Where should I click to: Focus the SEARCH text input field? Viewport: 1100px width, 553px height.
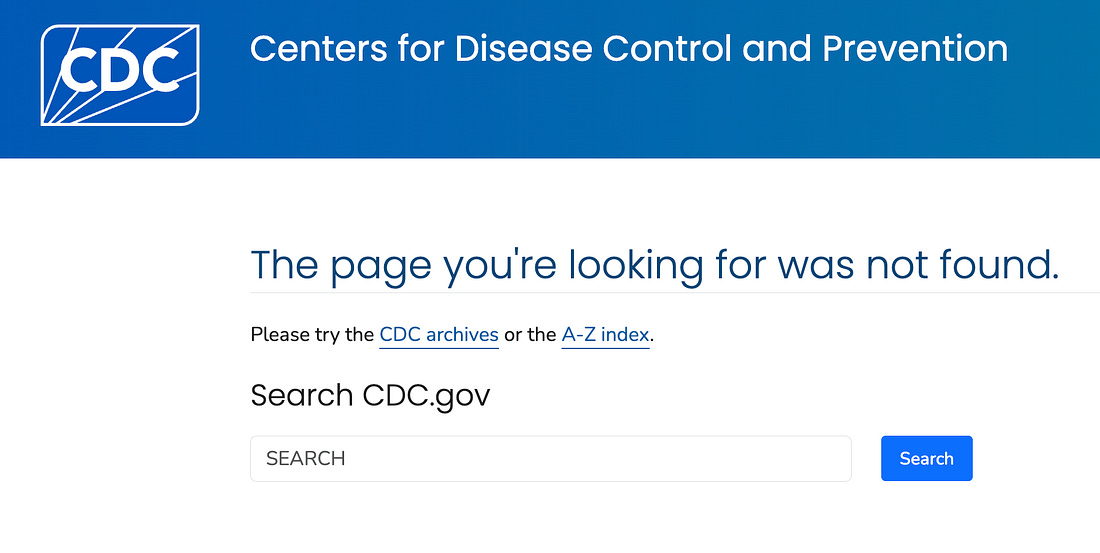tap(550, 459)
